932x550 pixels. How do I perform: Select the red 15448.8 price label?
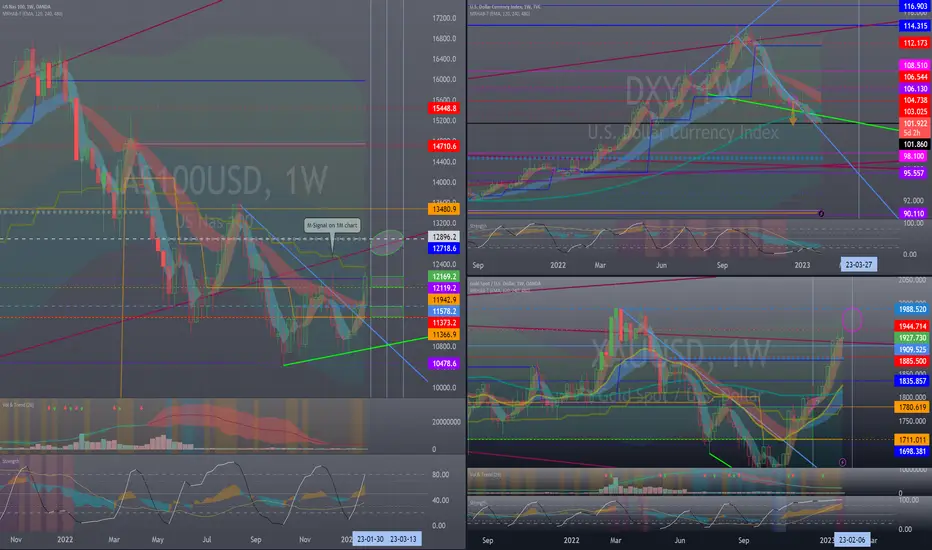click(x=444, y=109)
